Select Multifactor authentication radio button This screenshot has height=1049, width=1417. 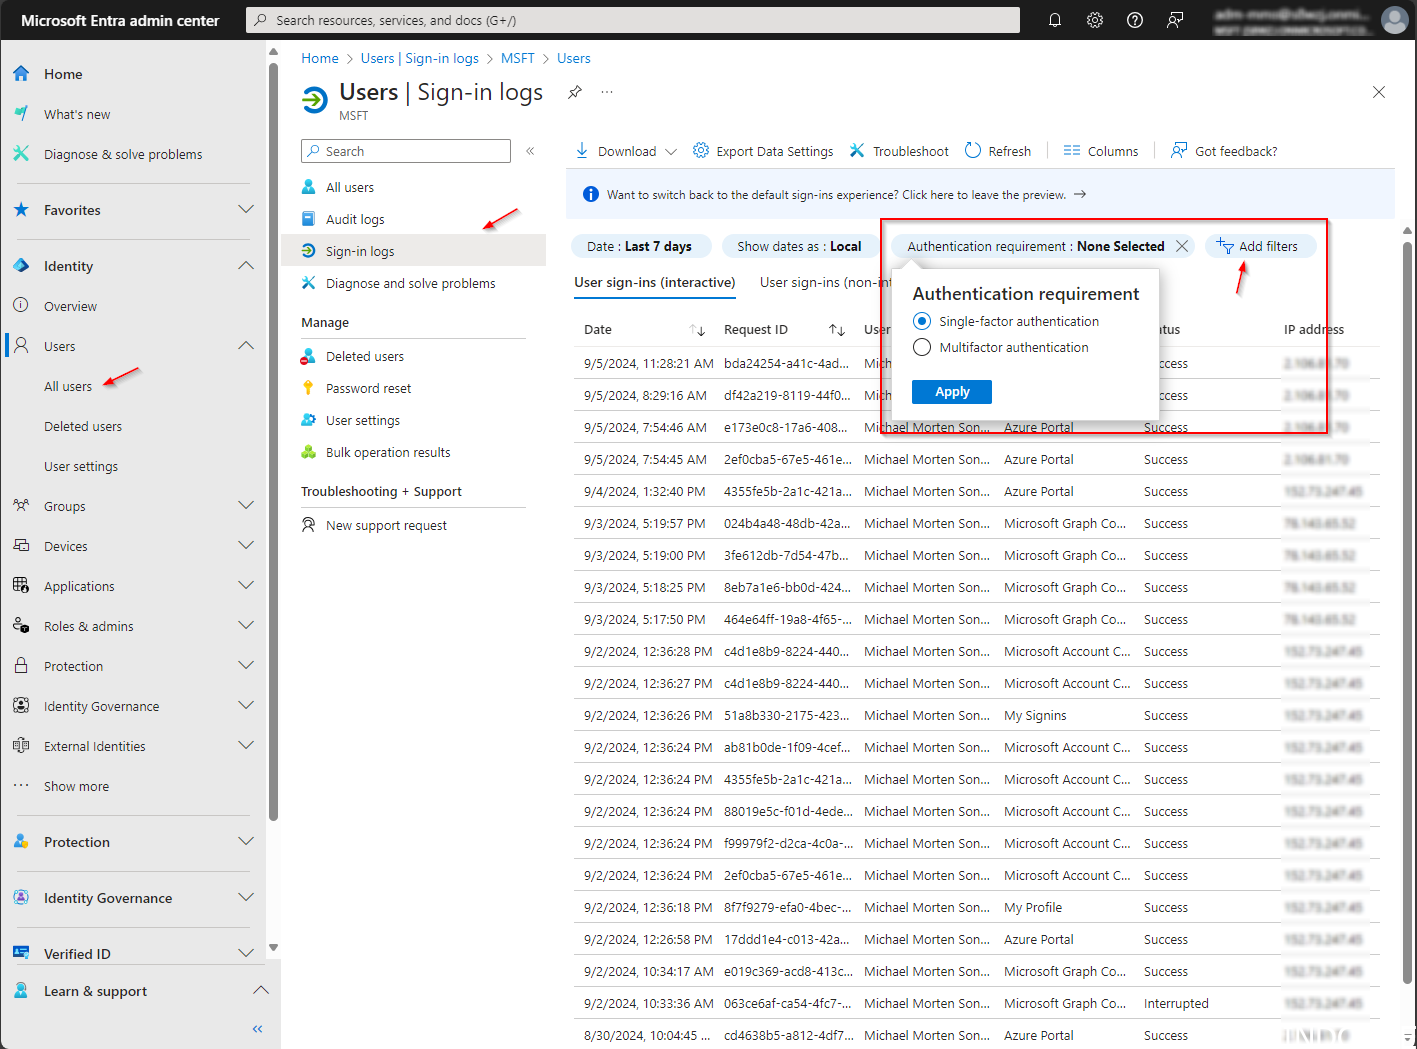[x=922, y=347]
